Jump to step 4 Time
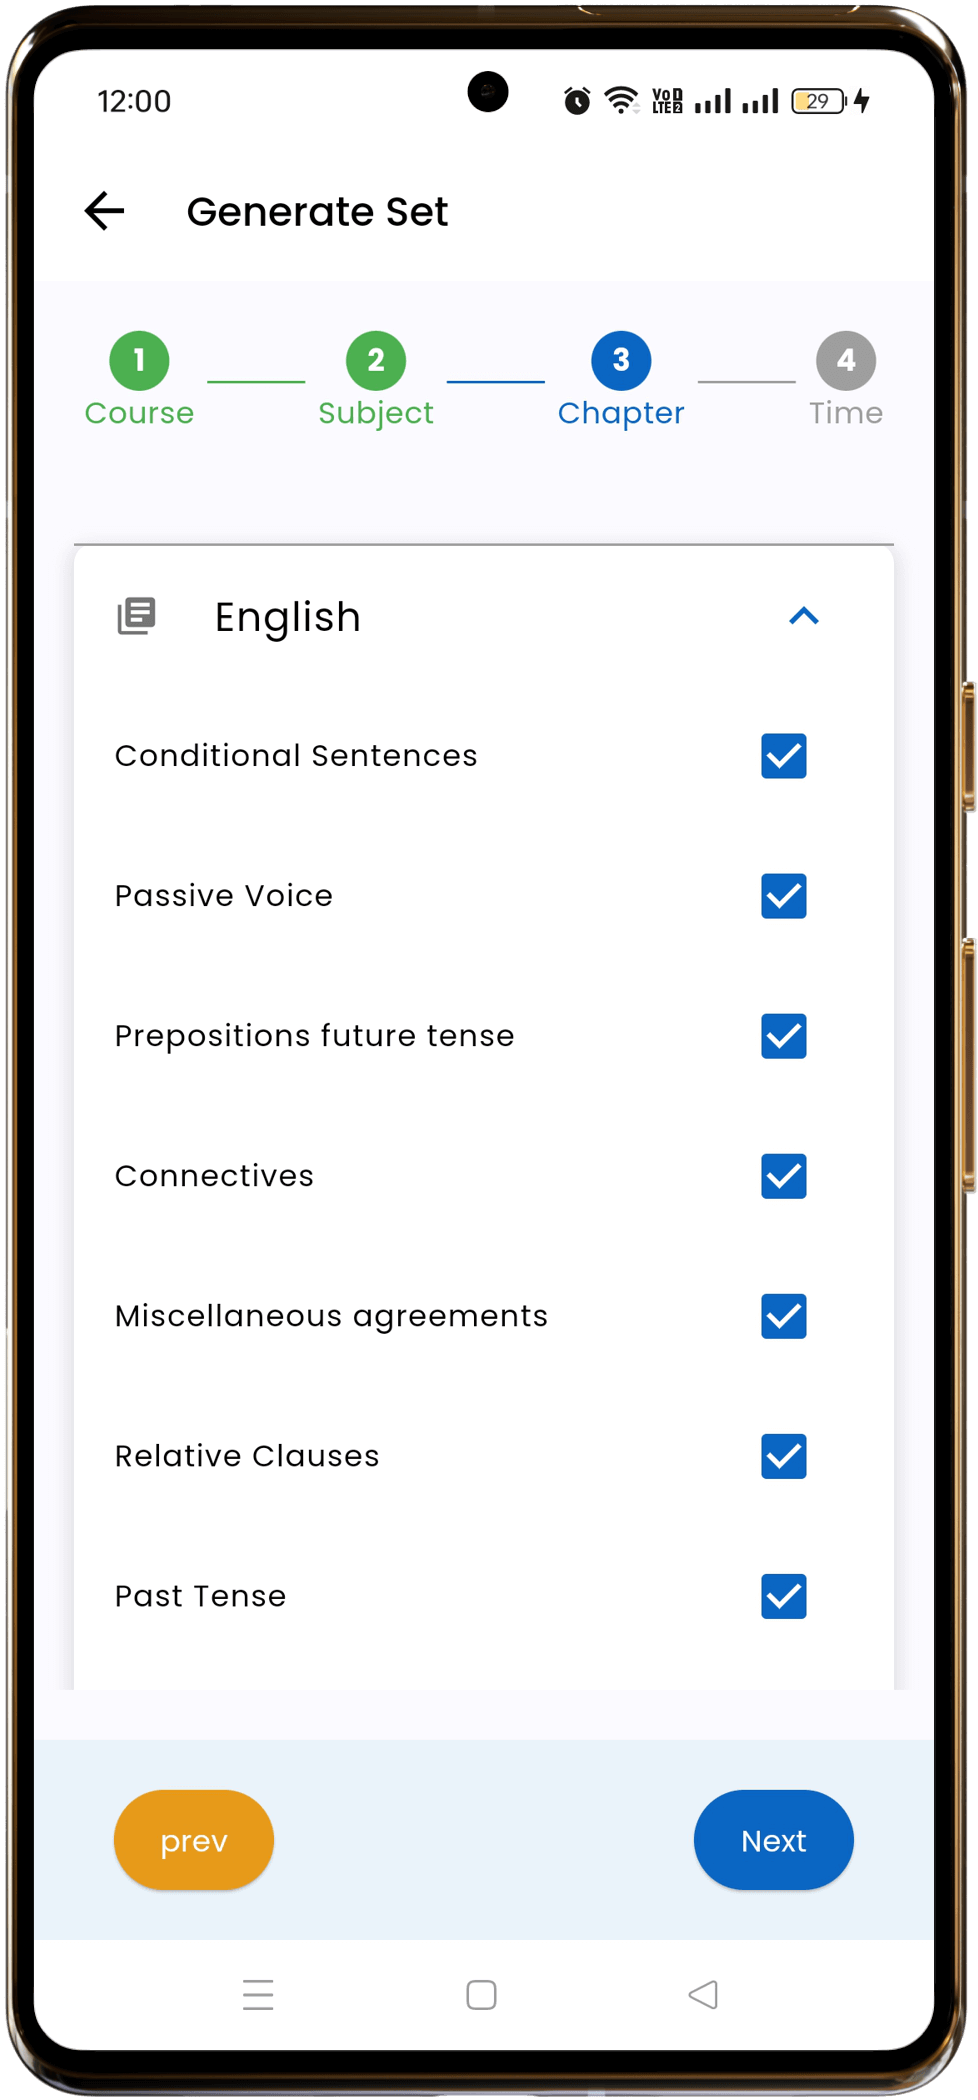 coord(846,361)
